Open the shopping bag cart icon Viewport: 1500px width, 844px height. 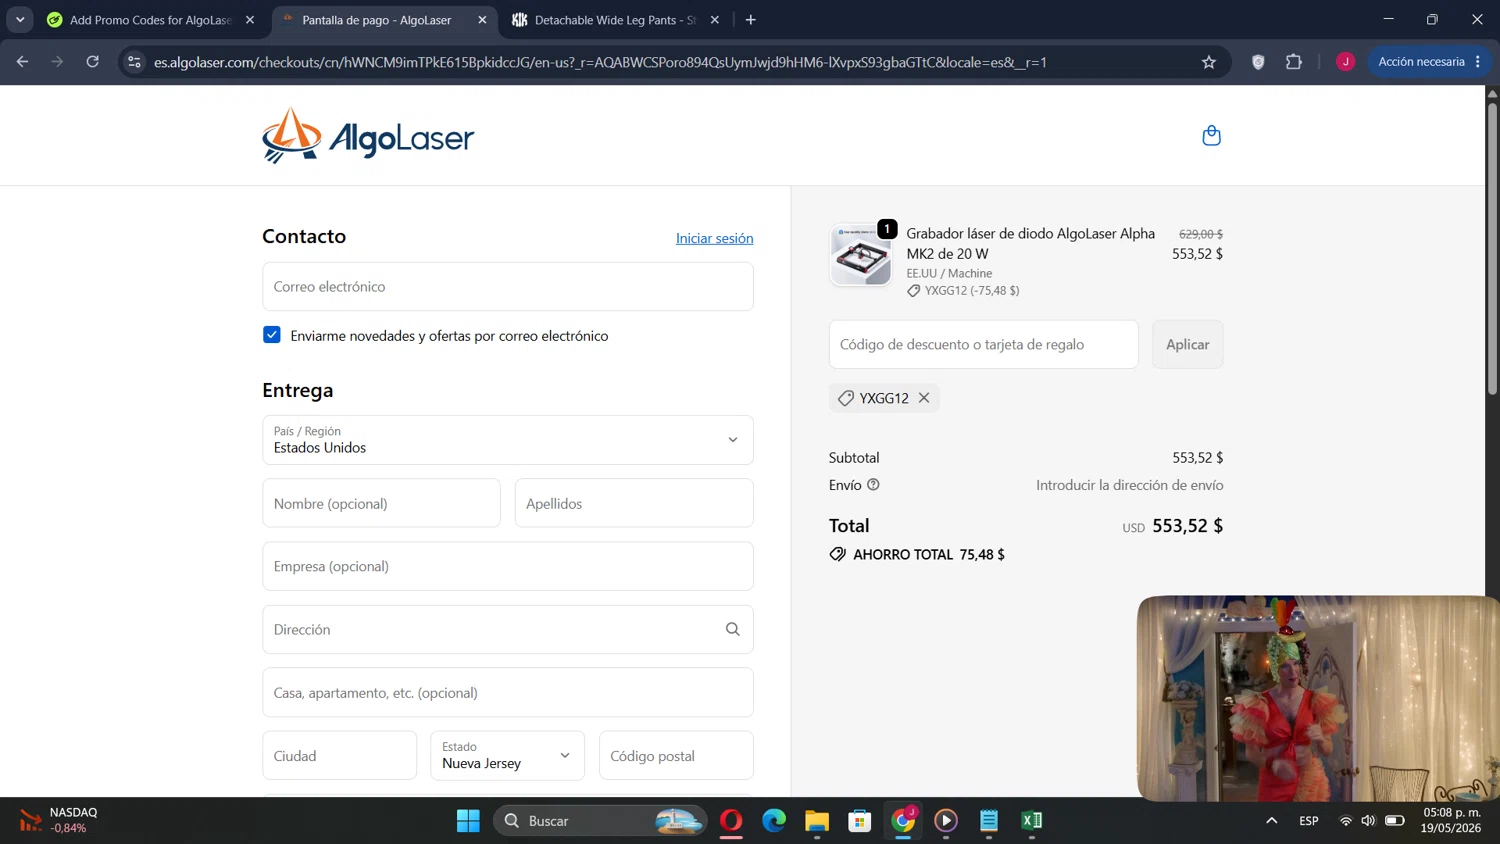[x=1211, y=135]
